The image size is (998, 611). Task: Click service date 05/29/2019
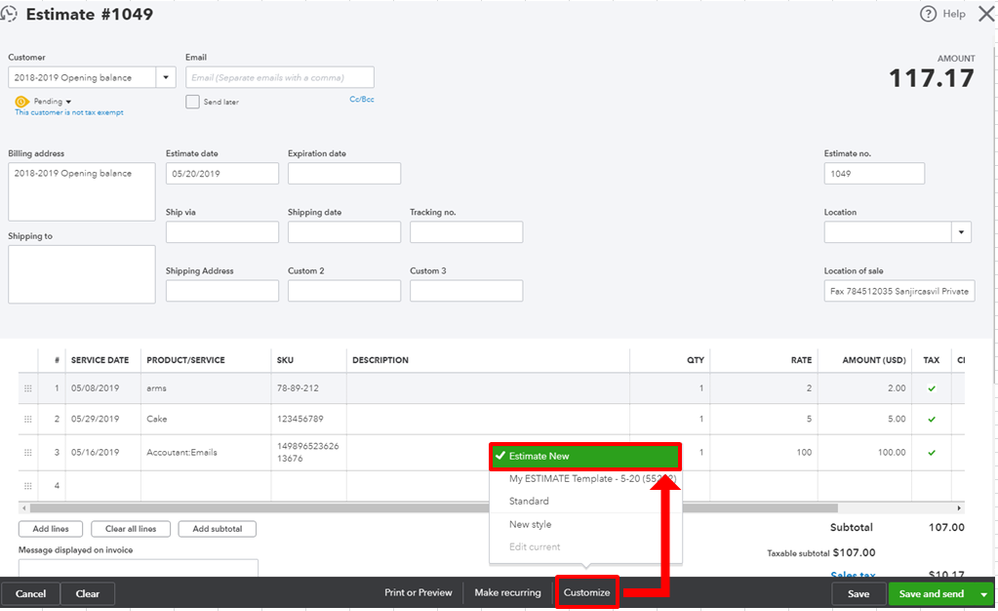[x=102, y=419]
